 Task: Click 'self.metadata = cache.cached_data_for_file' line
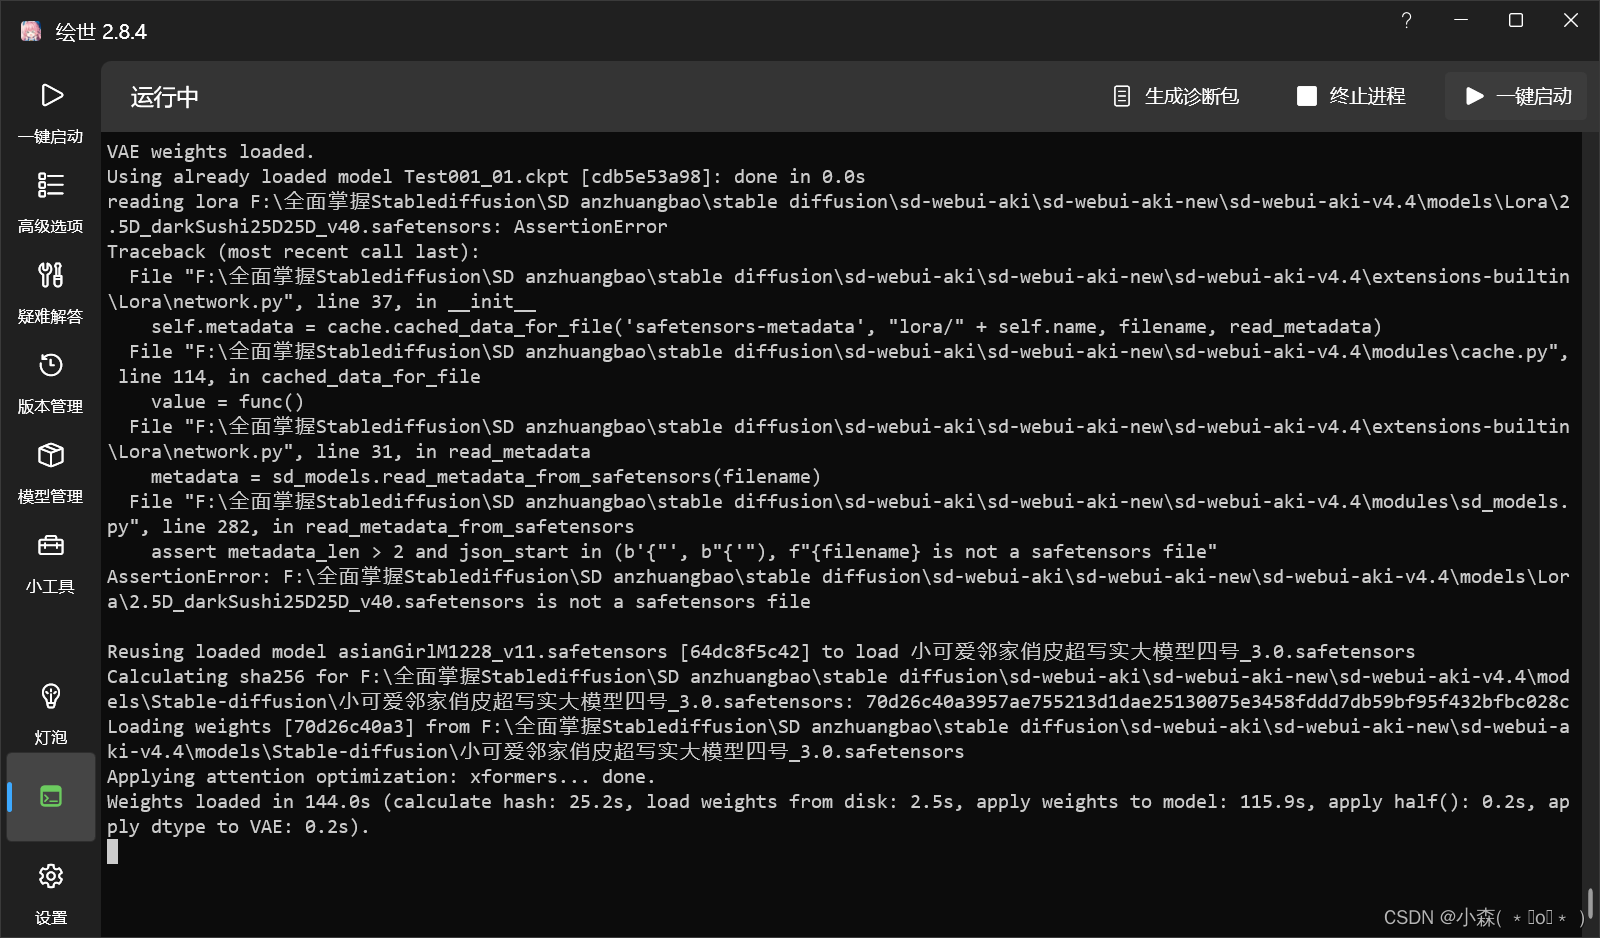click(766, 327)
